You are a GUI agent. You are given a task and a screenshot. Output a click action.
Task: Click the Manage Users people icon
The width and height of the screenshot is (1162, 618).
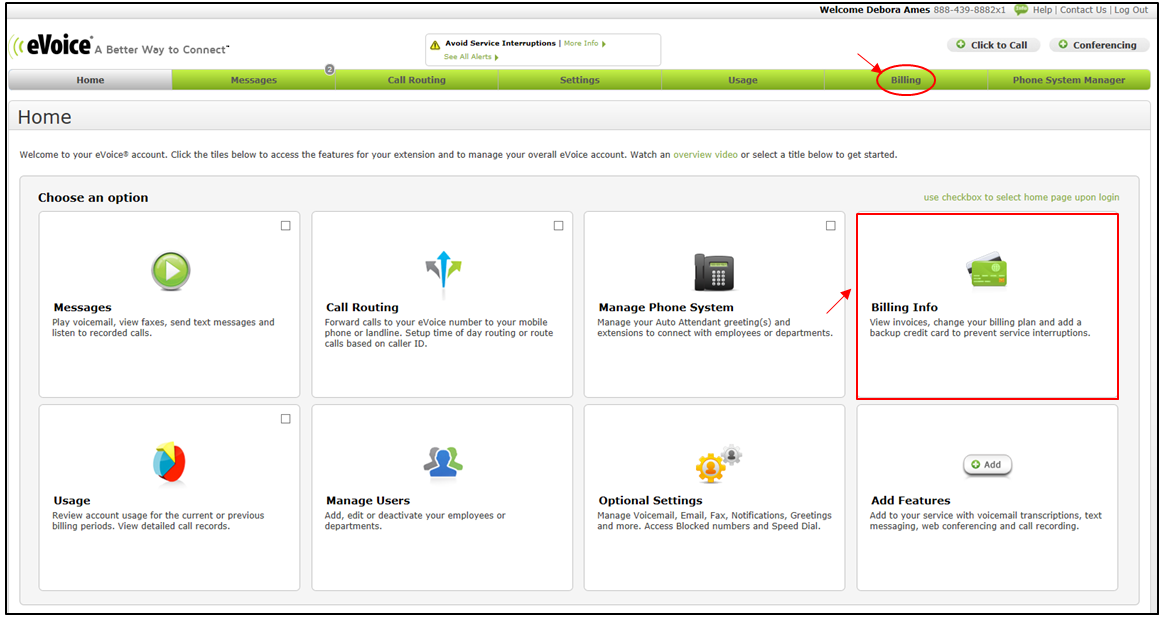coord(443,461)
